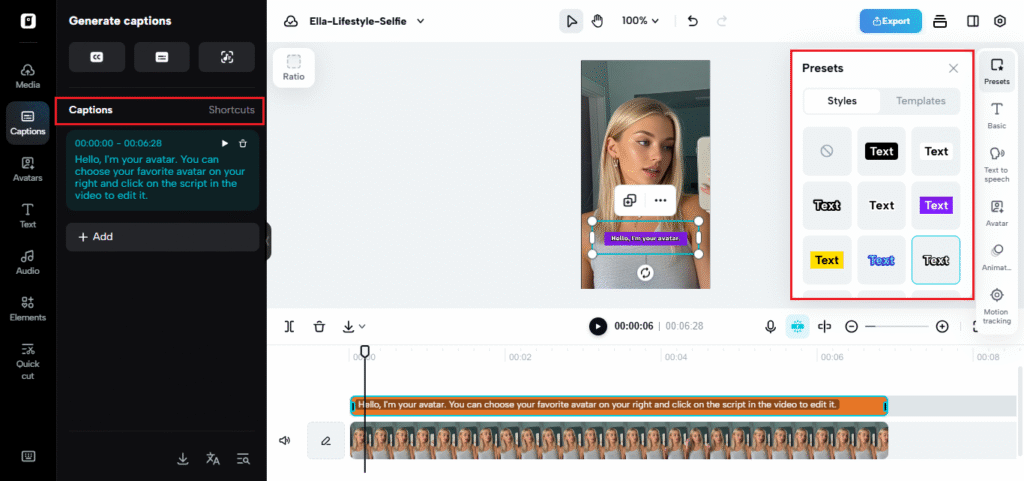Toggle the timeline snapping magnet button
Viewport: 1024px width, 481px height.
tap(797, 326)
